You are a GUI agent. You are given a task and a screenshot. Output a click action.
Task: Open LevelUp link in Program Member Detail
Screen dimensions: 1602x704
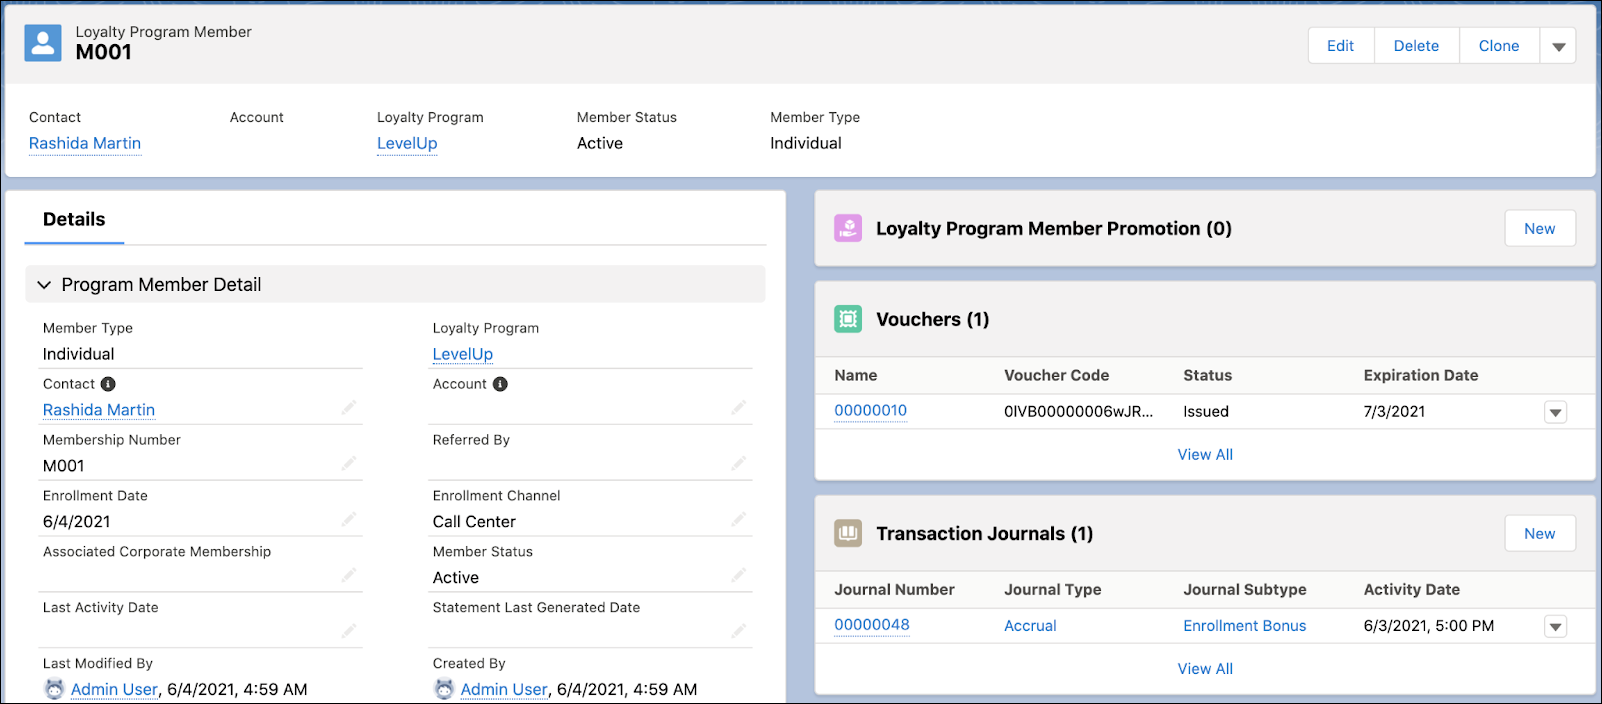tap(463, 354)
